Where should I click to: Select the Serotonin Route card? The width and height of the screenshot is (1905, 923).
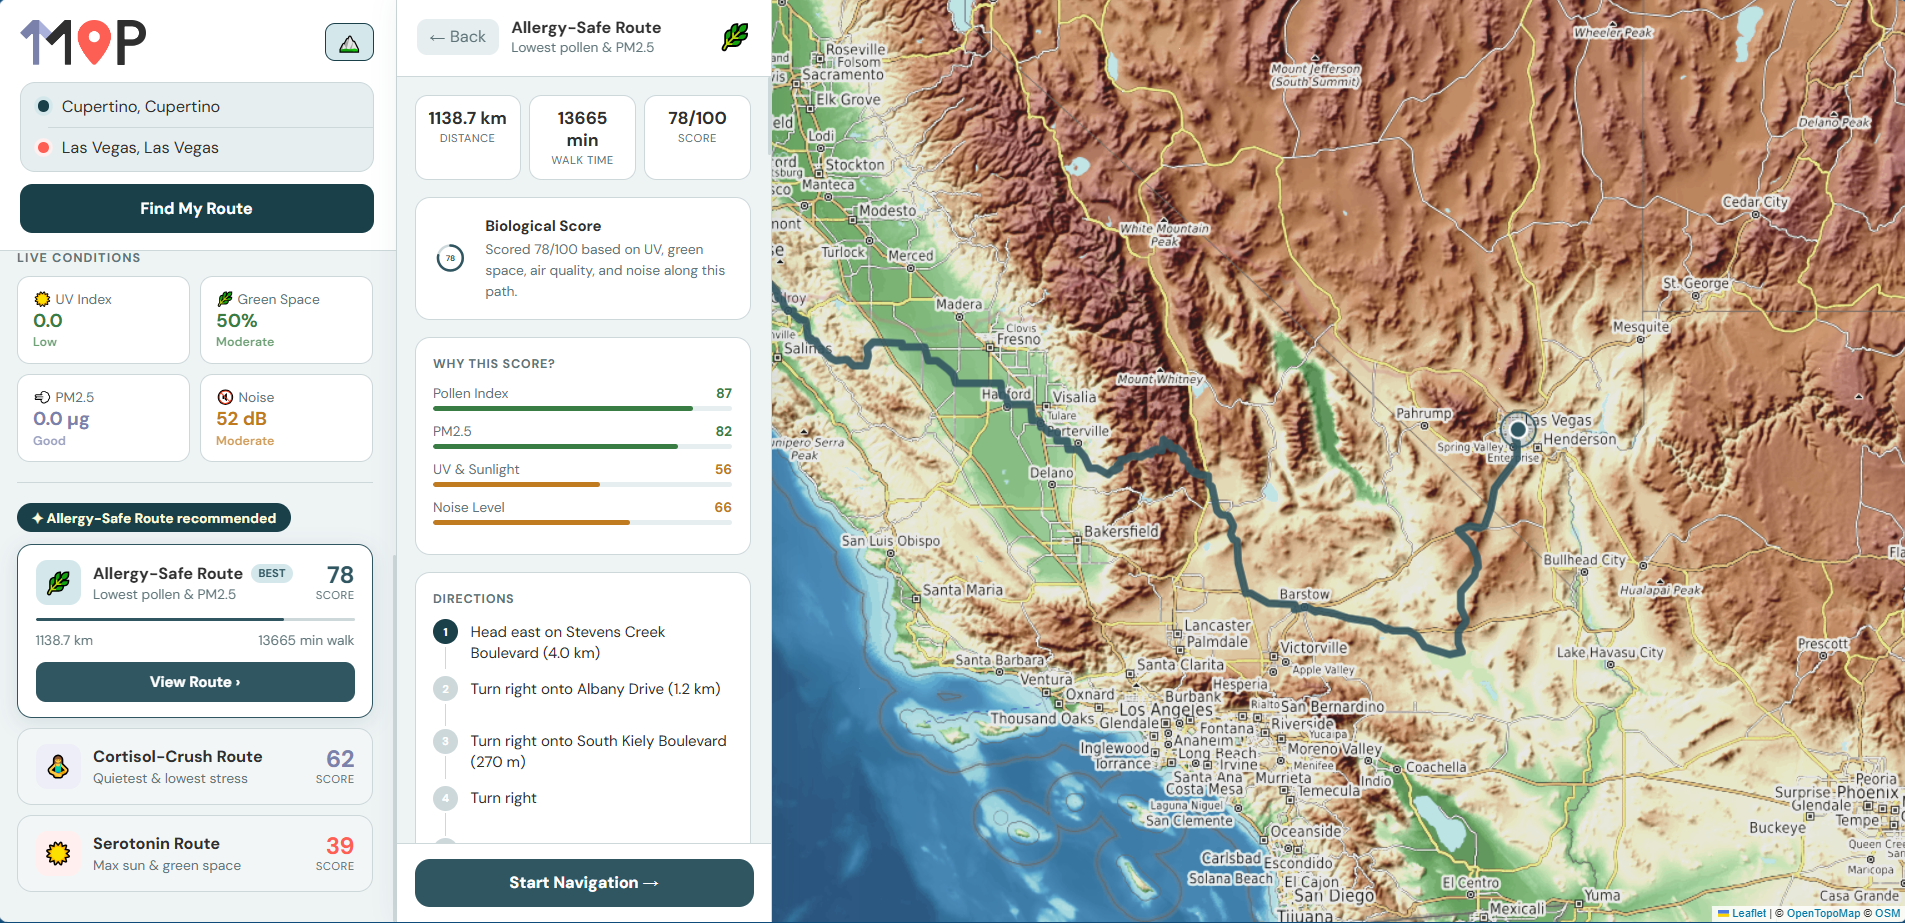(x=195, y=854)
